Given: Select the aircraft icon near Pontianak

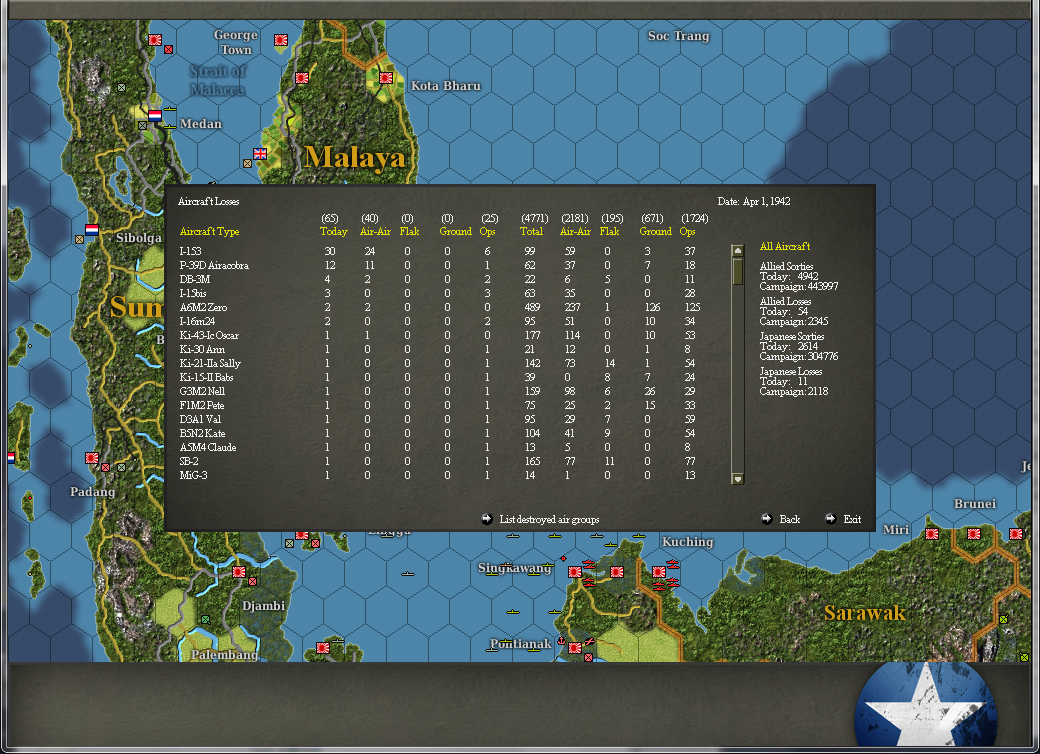Looking at the screenshot, I should [589, 642].
